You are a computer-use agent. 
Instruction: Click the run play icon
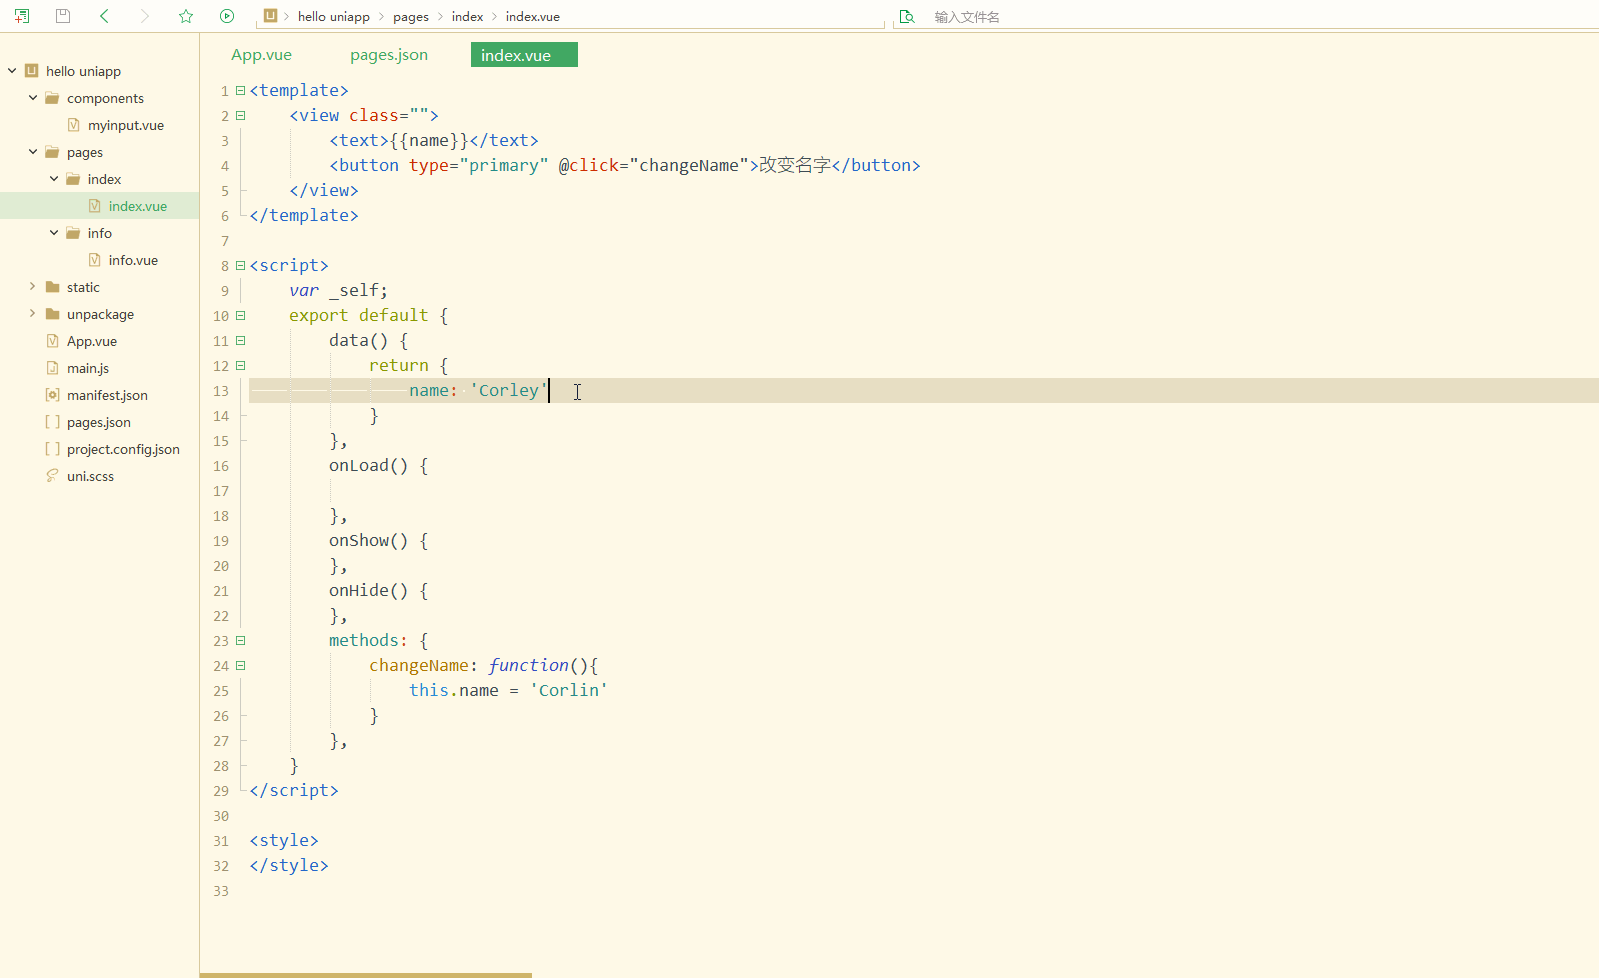(x=227, y=16)
